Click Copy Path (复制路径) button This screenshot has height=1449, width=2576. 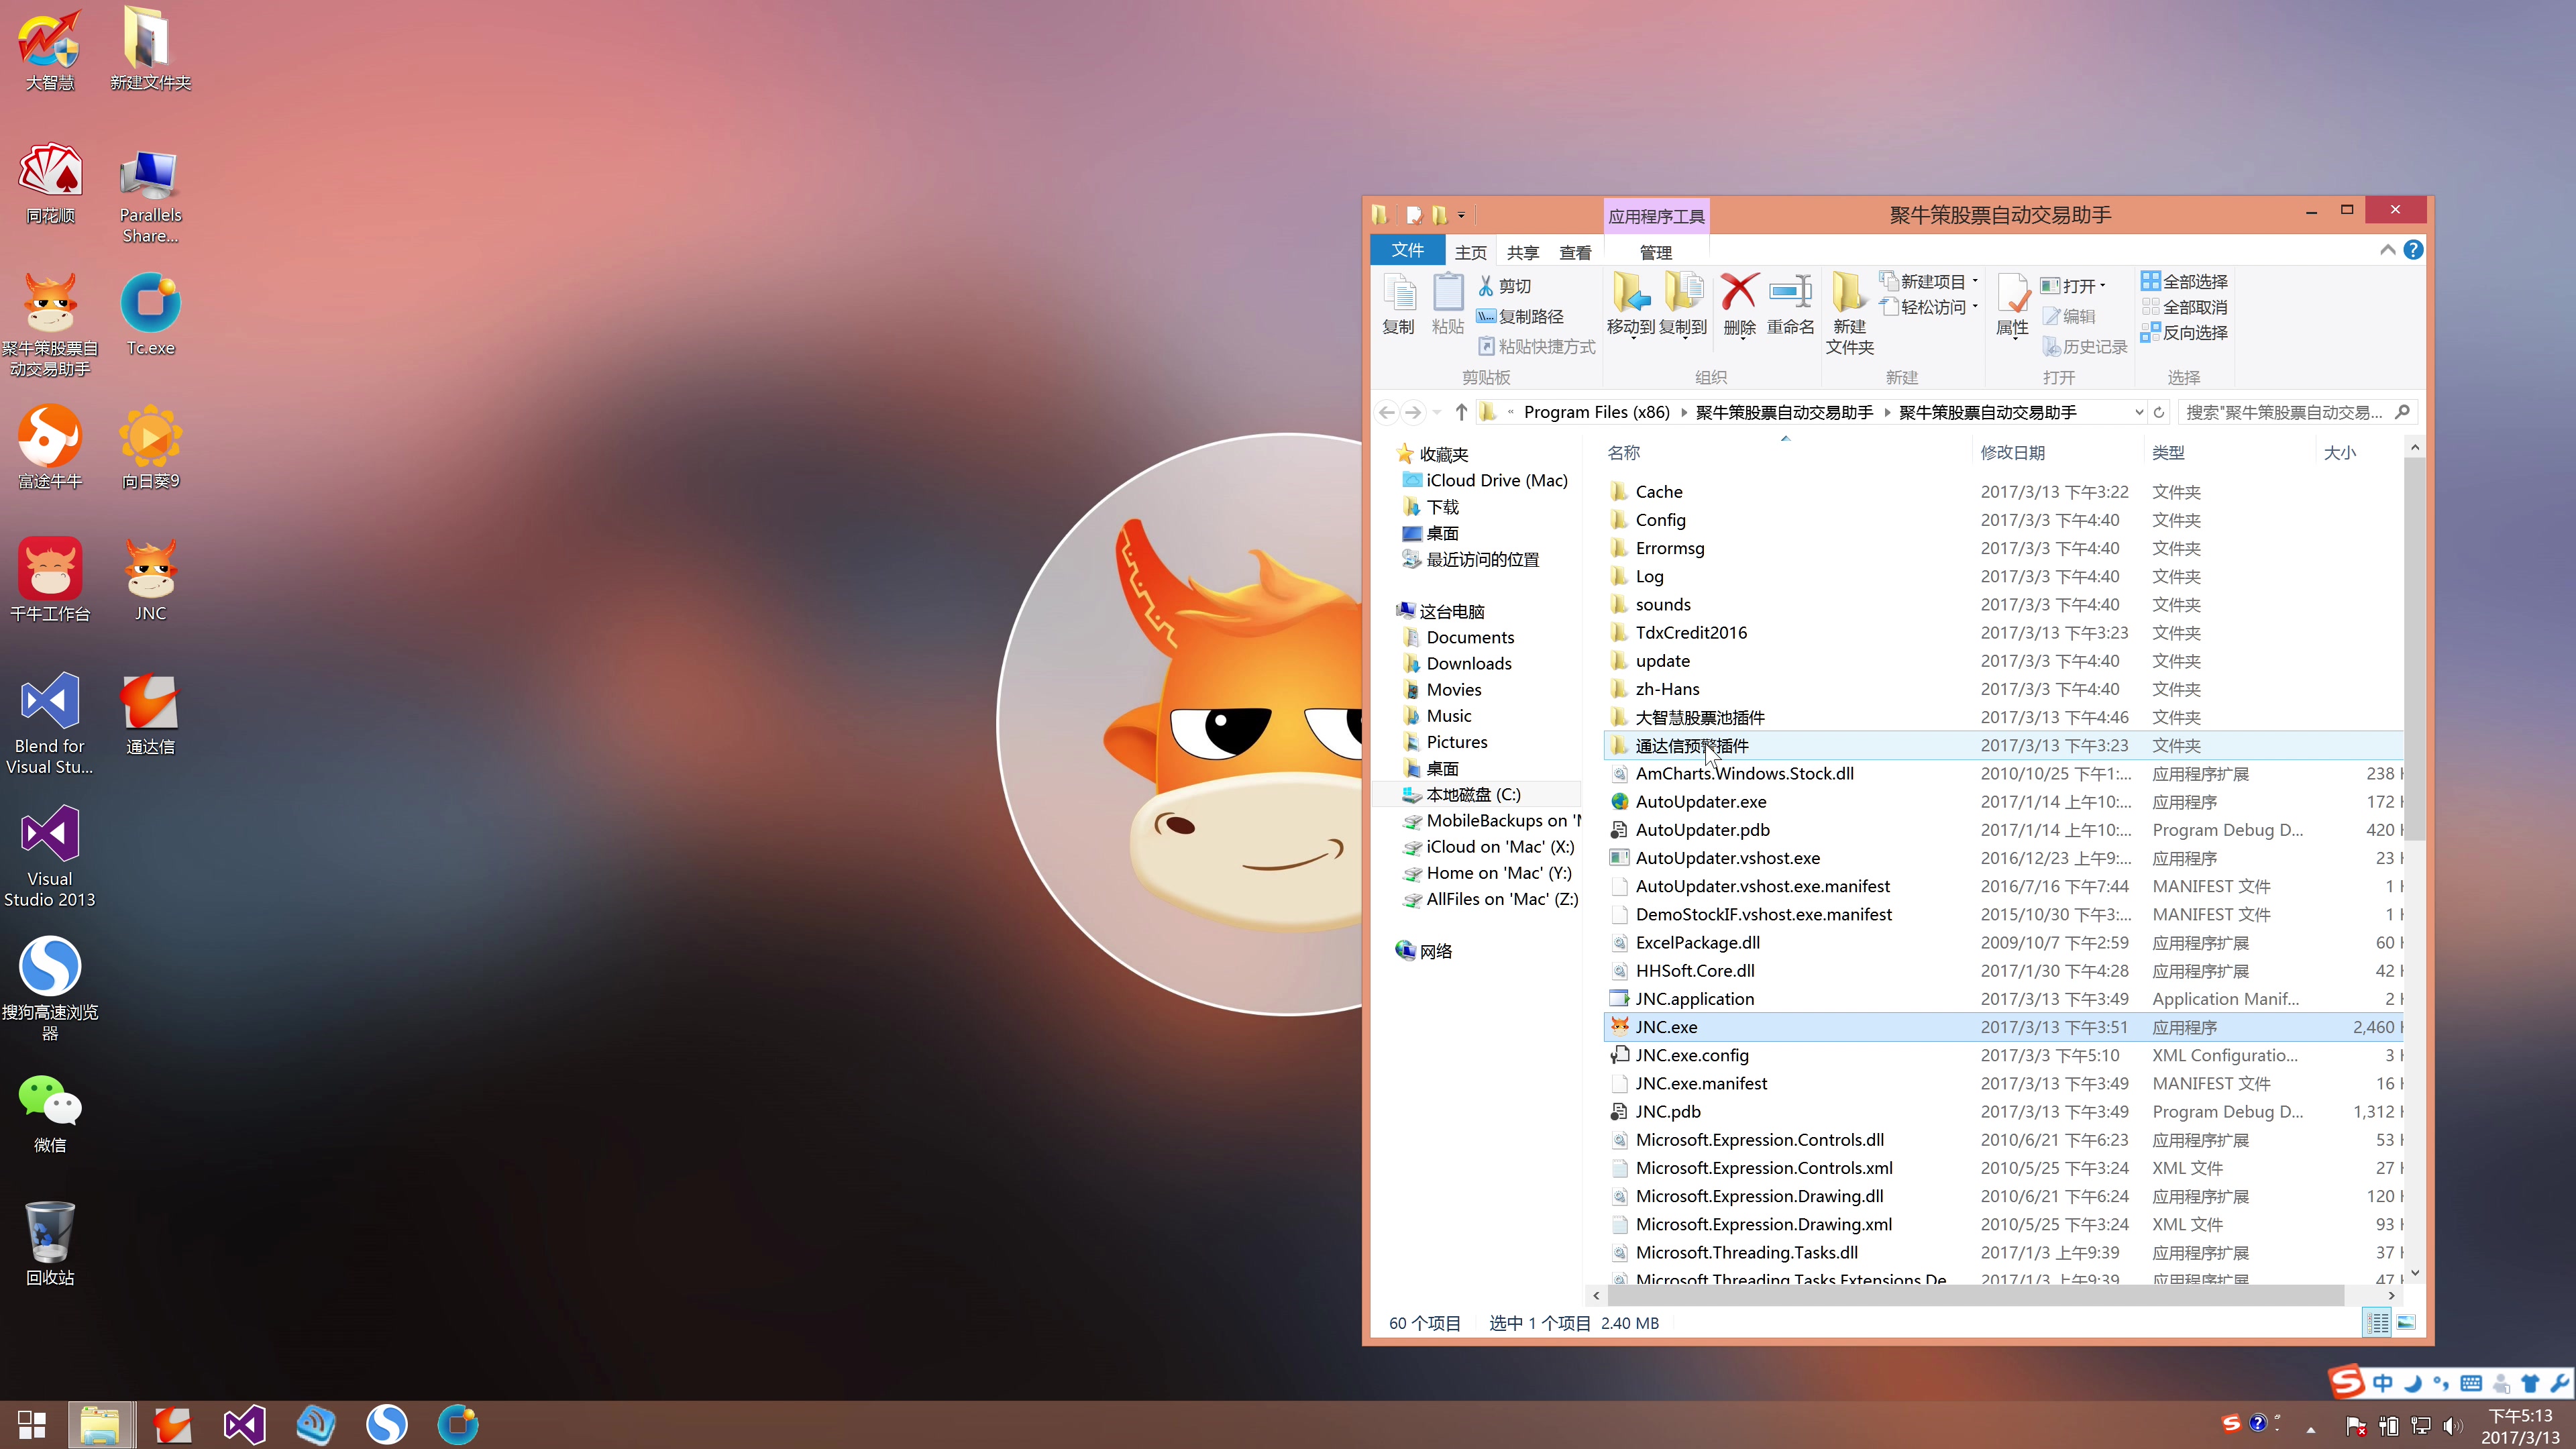pos(1520,316)
